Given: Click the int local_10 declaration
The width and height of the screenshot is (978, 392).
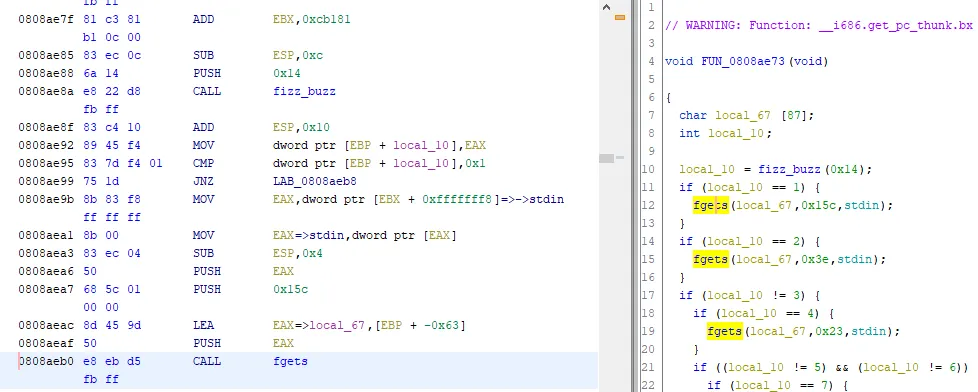Looking at the screenshot, I should [725, 133].
